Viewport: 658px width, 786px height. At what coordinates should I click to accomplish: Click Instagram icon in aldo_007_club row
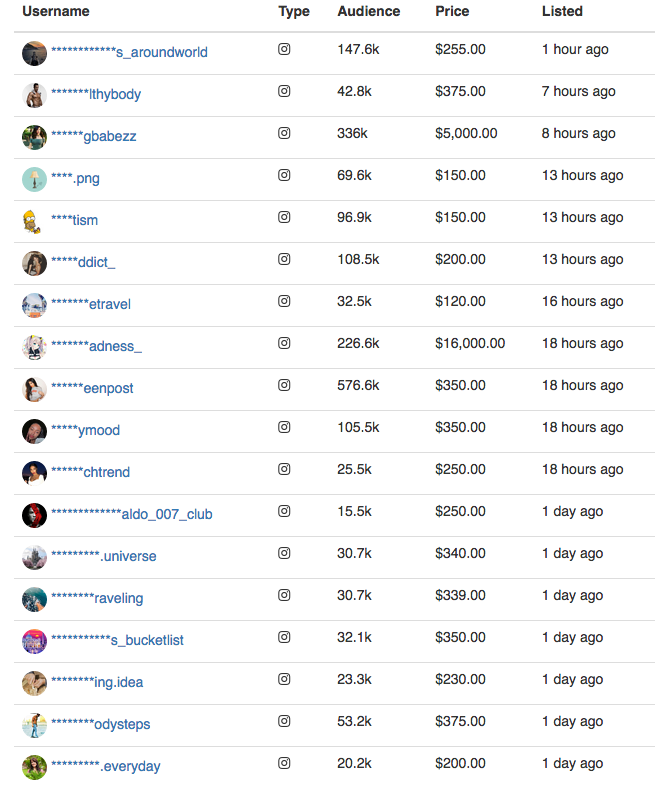284,511
